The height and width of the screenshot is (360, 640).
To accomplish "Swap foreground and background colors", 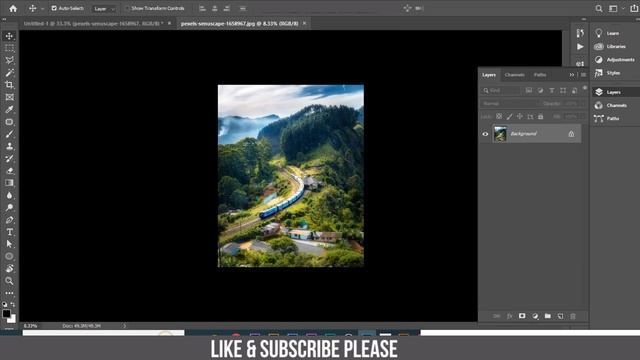I will click(x=13, y=304).
